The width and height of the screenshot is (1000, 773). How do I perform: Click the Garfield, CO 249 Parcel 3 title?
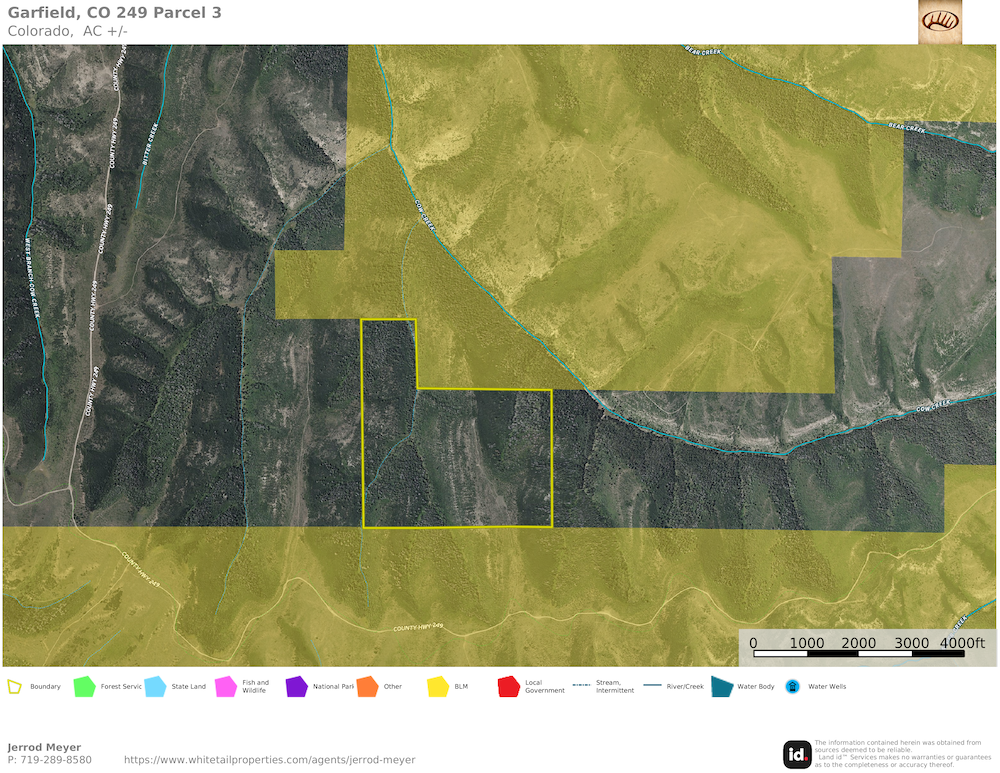pyautogui.click(x=115, y=13)
